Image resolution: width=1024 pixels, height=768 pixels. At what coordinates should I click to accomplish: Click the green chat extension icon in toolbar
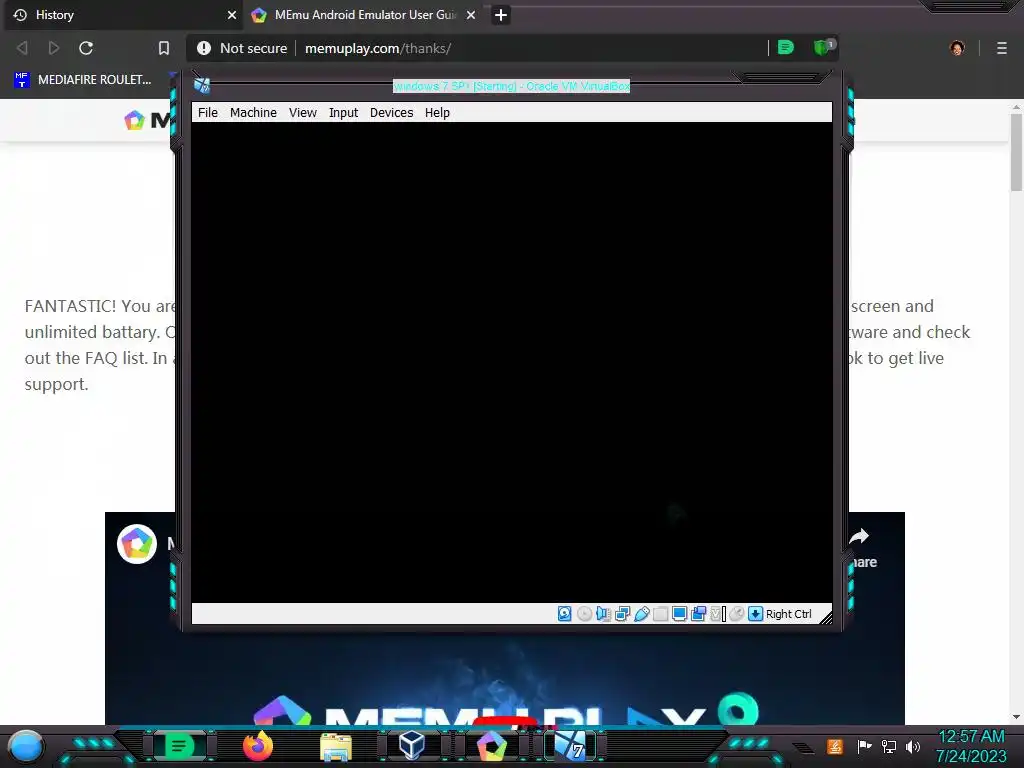coord(786,48)
